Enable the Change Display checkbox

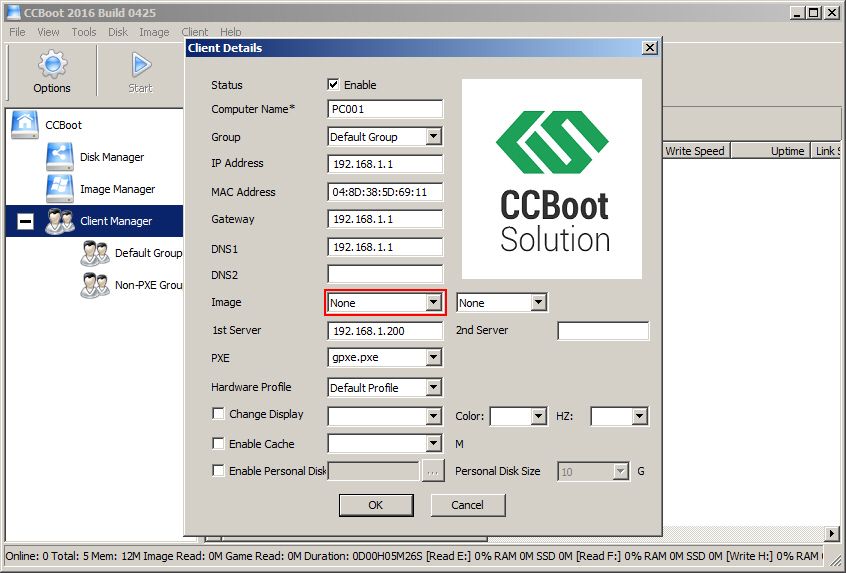click(x=218, y=414)
